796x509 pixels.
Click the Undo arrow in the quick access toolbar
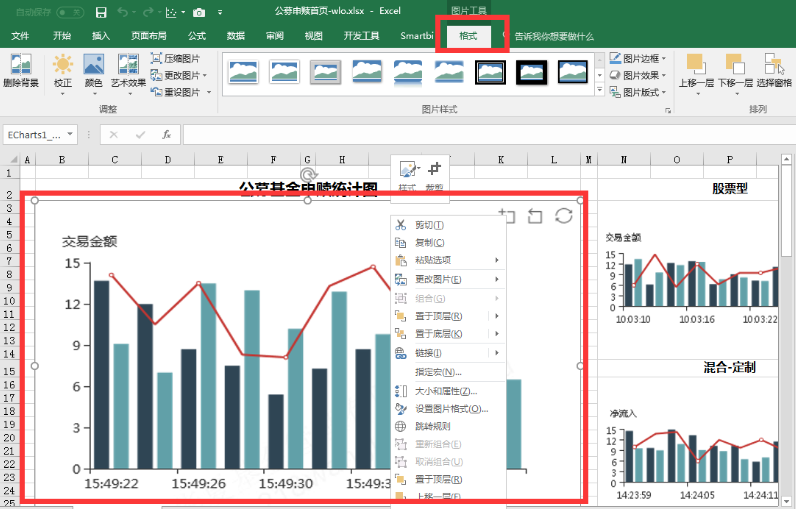(122, 12)
